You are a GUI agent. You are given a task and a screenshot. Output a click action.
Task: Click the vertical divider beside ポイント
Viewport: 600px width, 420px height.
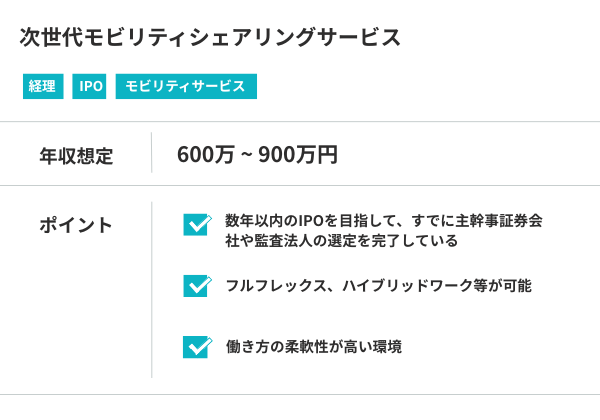click(151, 290)
